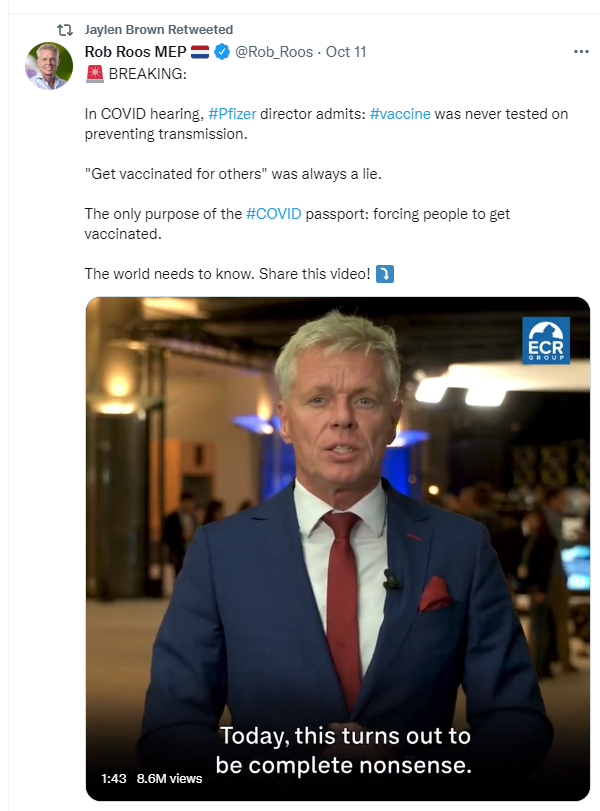Click the 1:43 video duration label

pyautogui.click(x=113, y=778)
